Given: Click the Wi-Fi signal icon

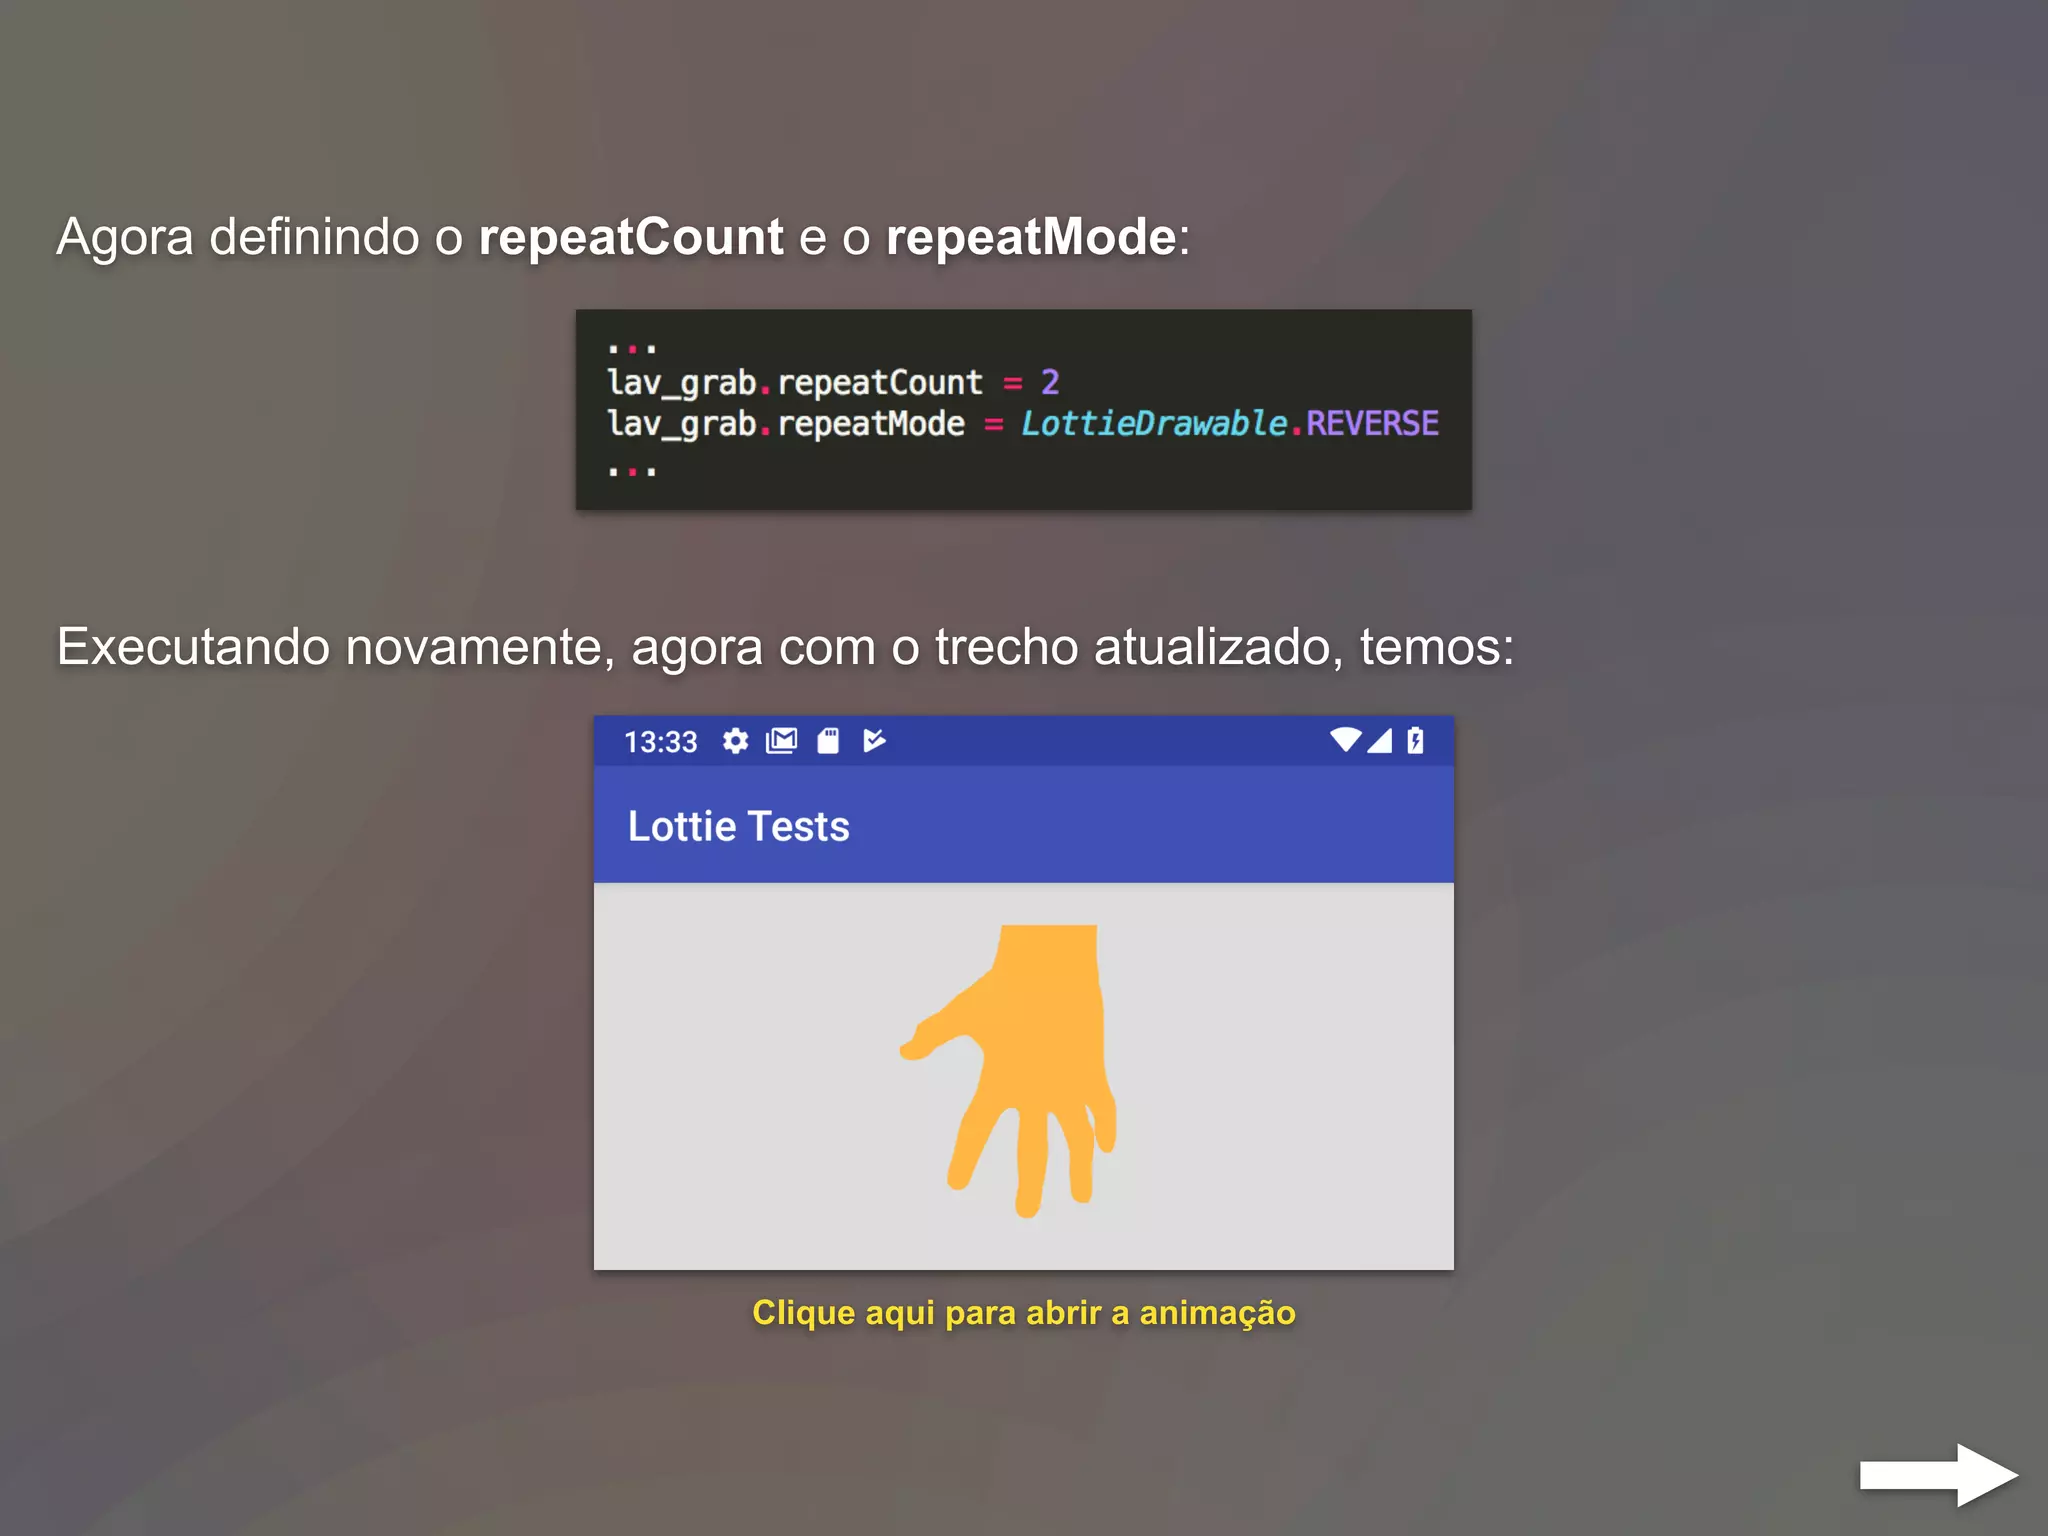Looking at the screenshot, I should tap(1346, 740).
